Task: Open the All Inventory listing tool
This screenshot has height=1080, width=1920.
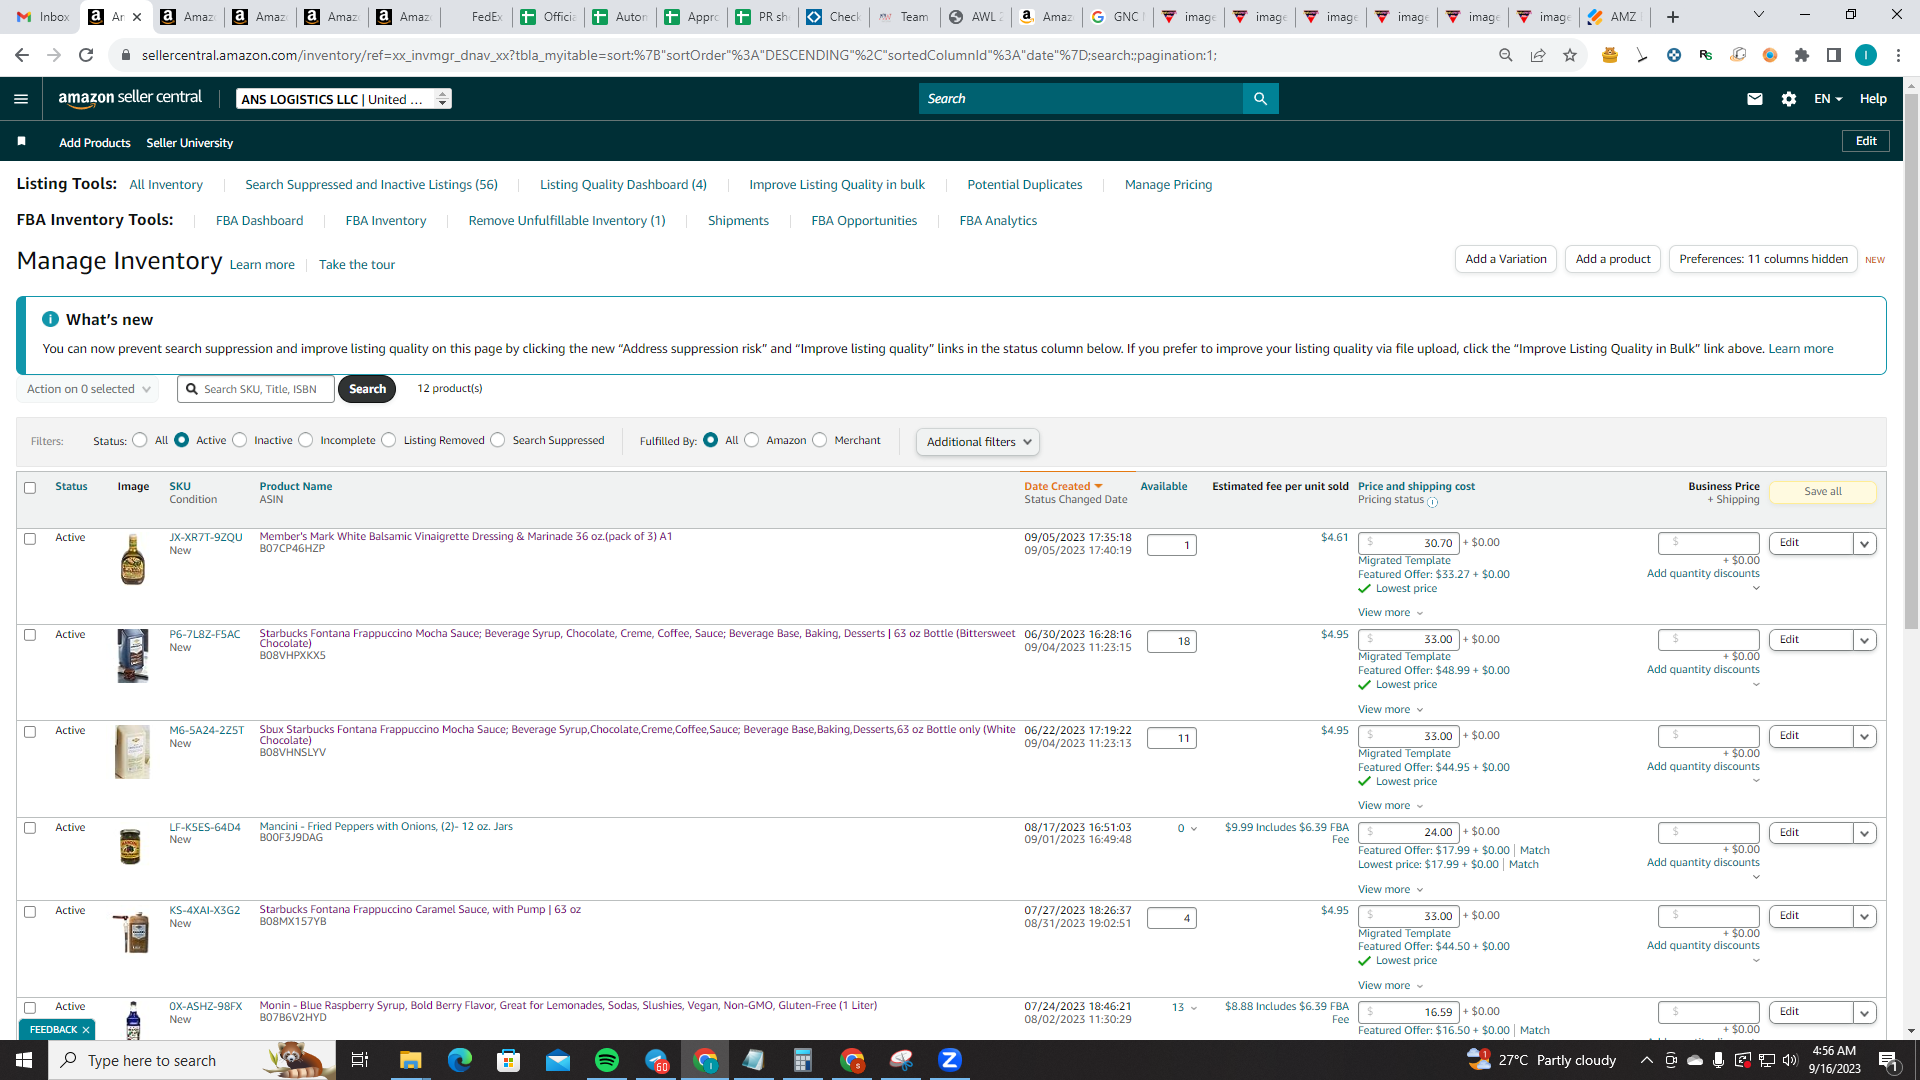Action: [x=166, y=185]
